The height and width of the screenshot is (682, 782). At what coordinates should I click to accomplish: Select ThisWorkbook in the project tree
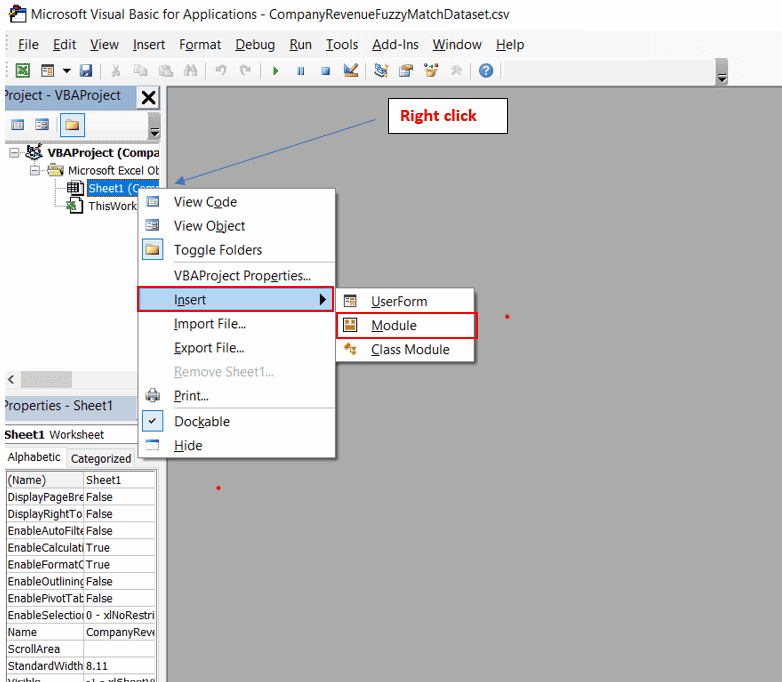(112, 206)
